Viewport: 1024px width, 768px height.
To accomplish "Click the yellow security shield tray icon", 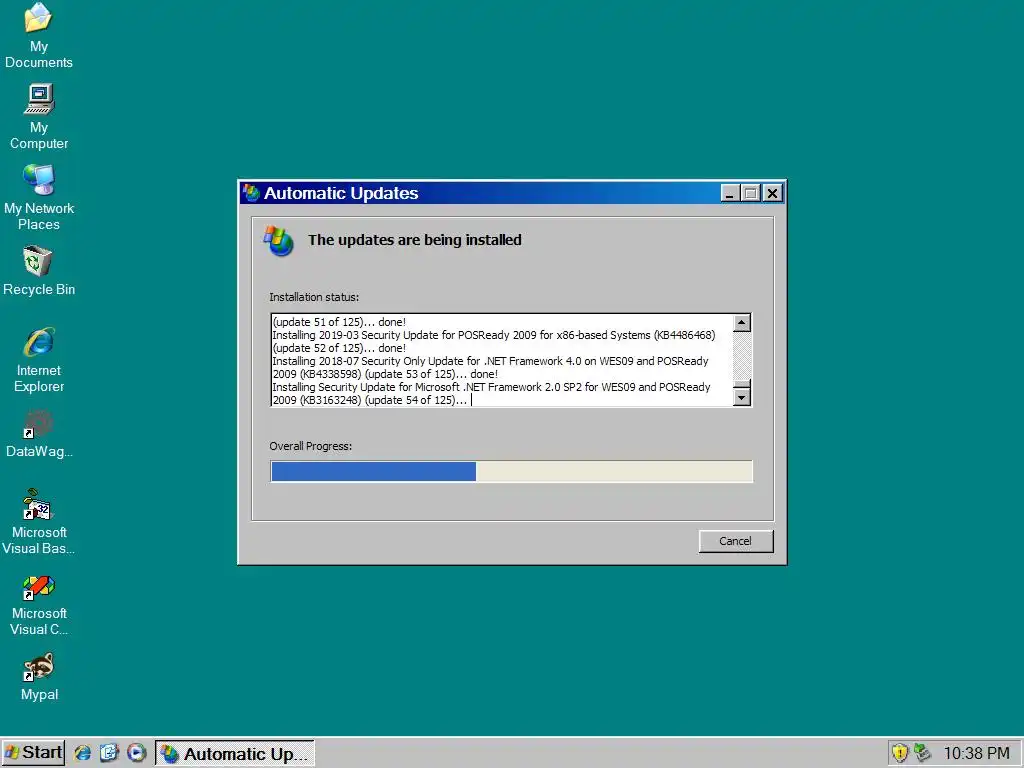I will [900, 753].
